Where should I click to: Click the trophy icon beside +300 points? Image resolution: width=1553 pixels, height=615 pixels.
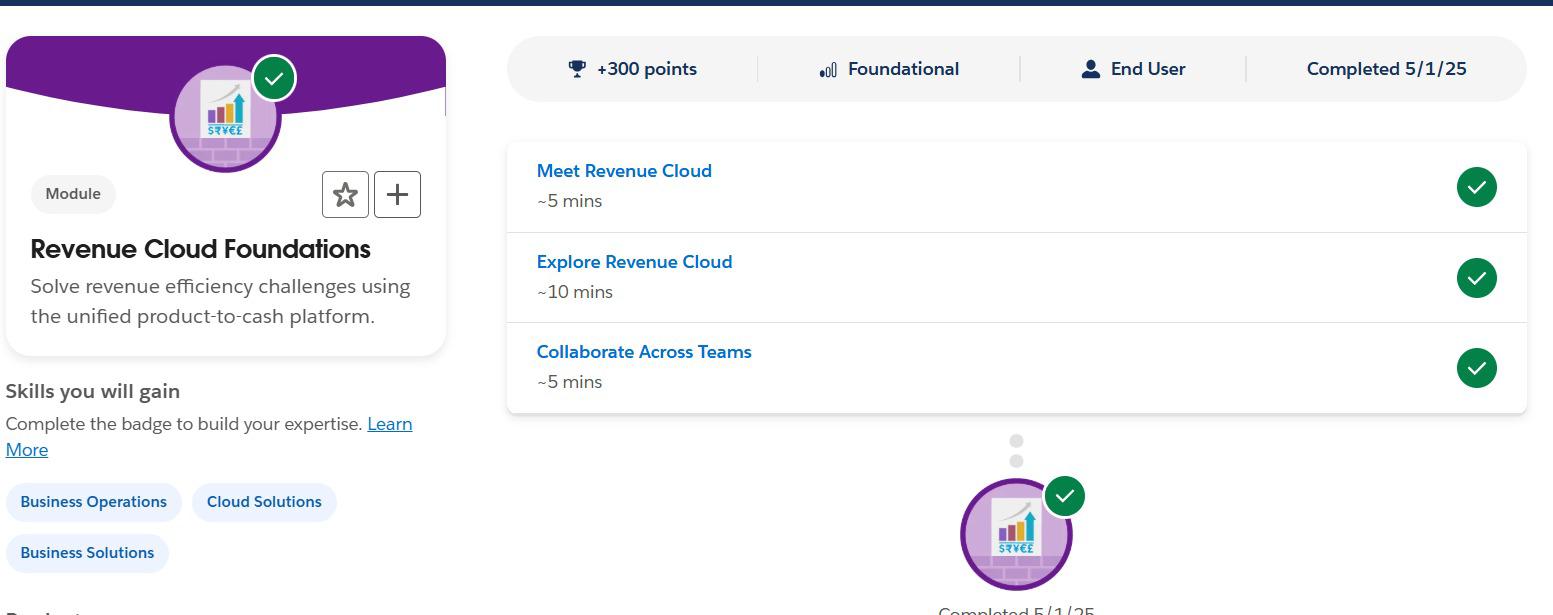point(577,69)
